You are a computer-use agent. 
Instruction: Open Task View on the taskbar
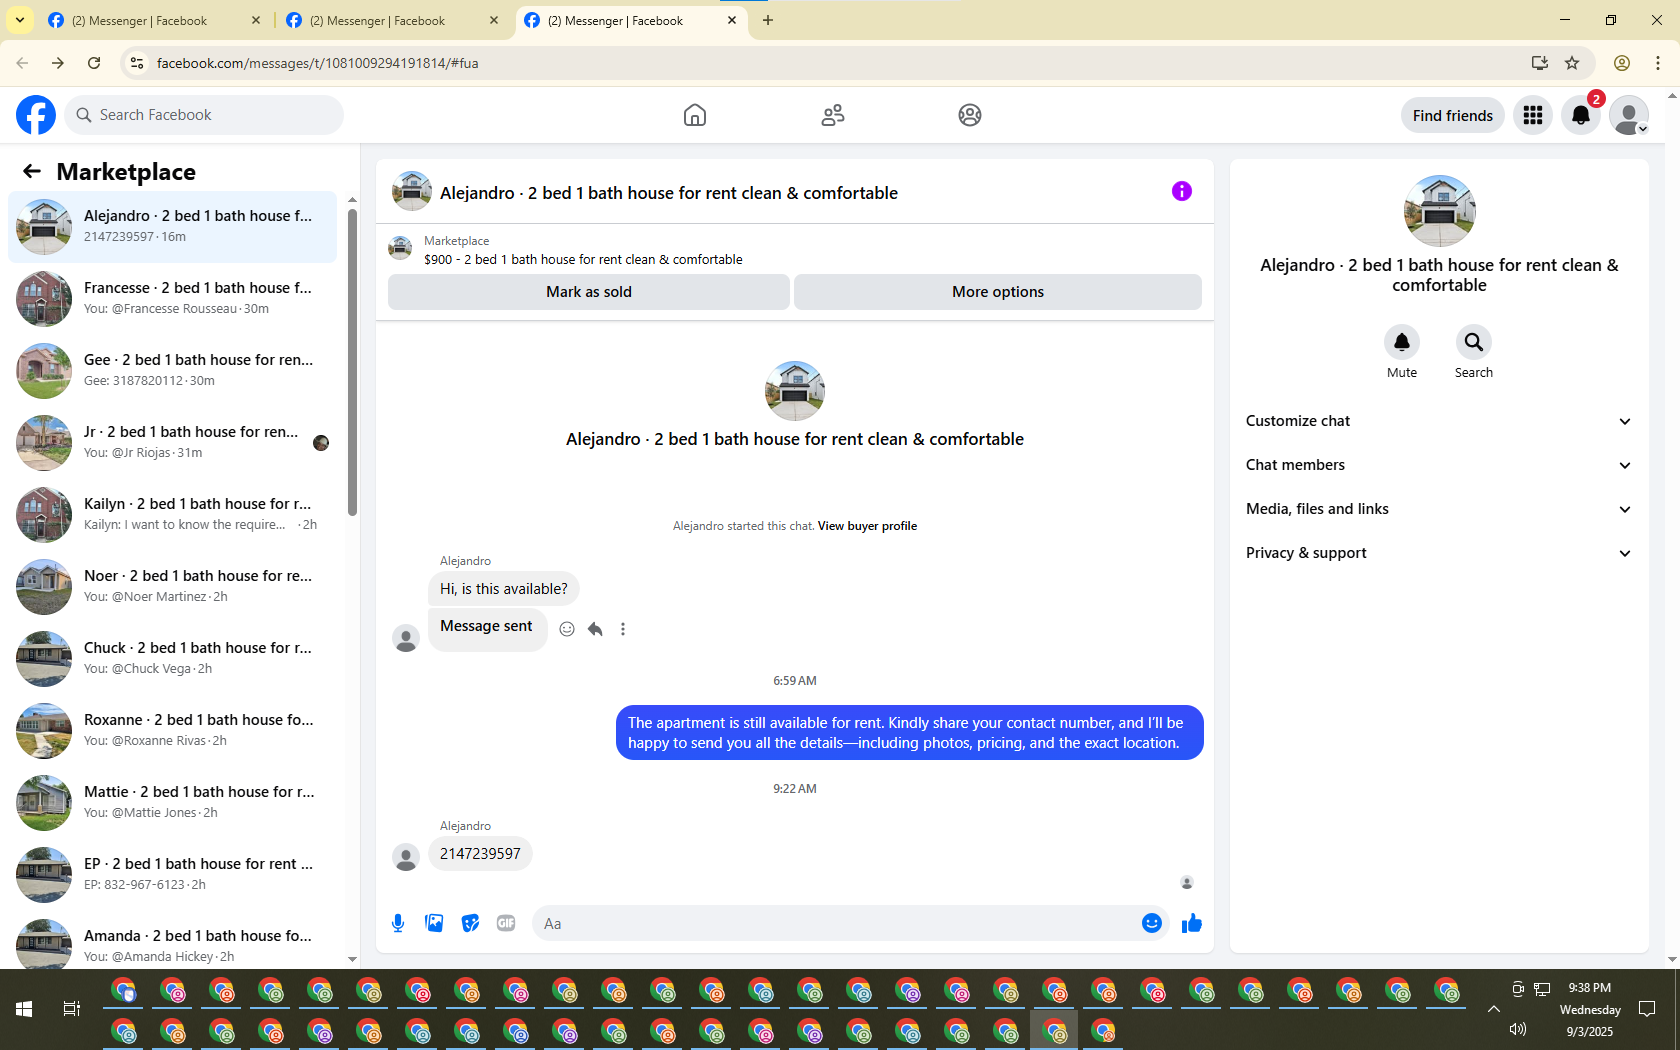click(x=72, y=1009)
